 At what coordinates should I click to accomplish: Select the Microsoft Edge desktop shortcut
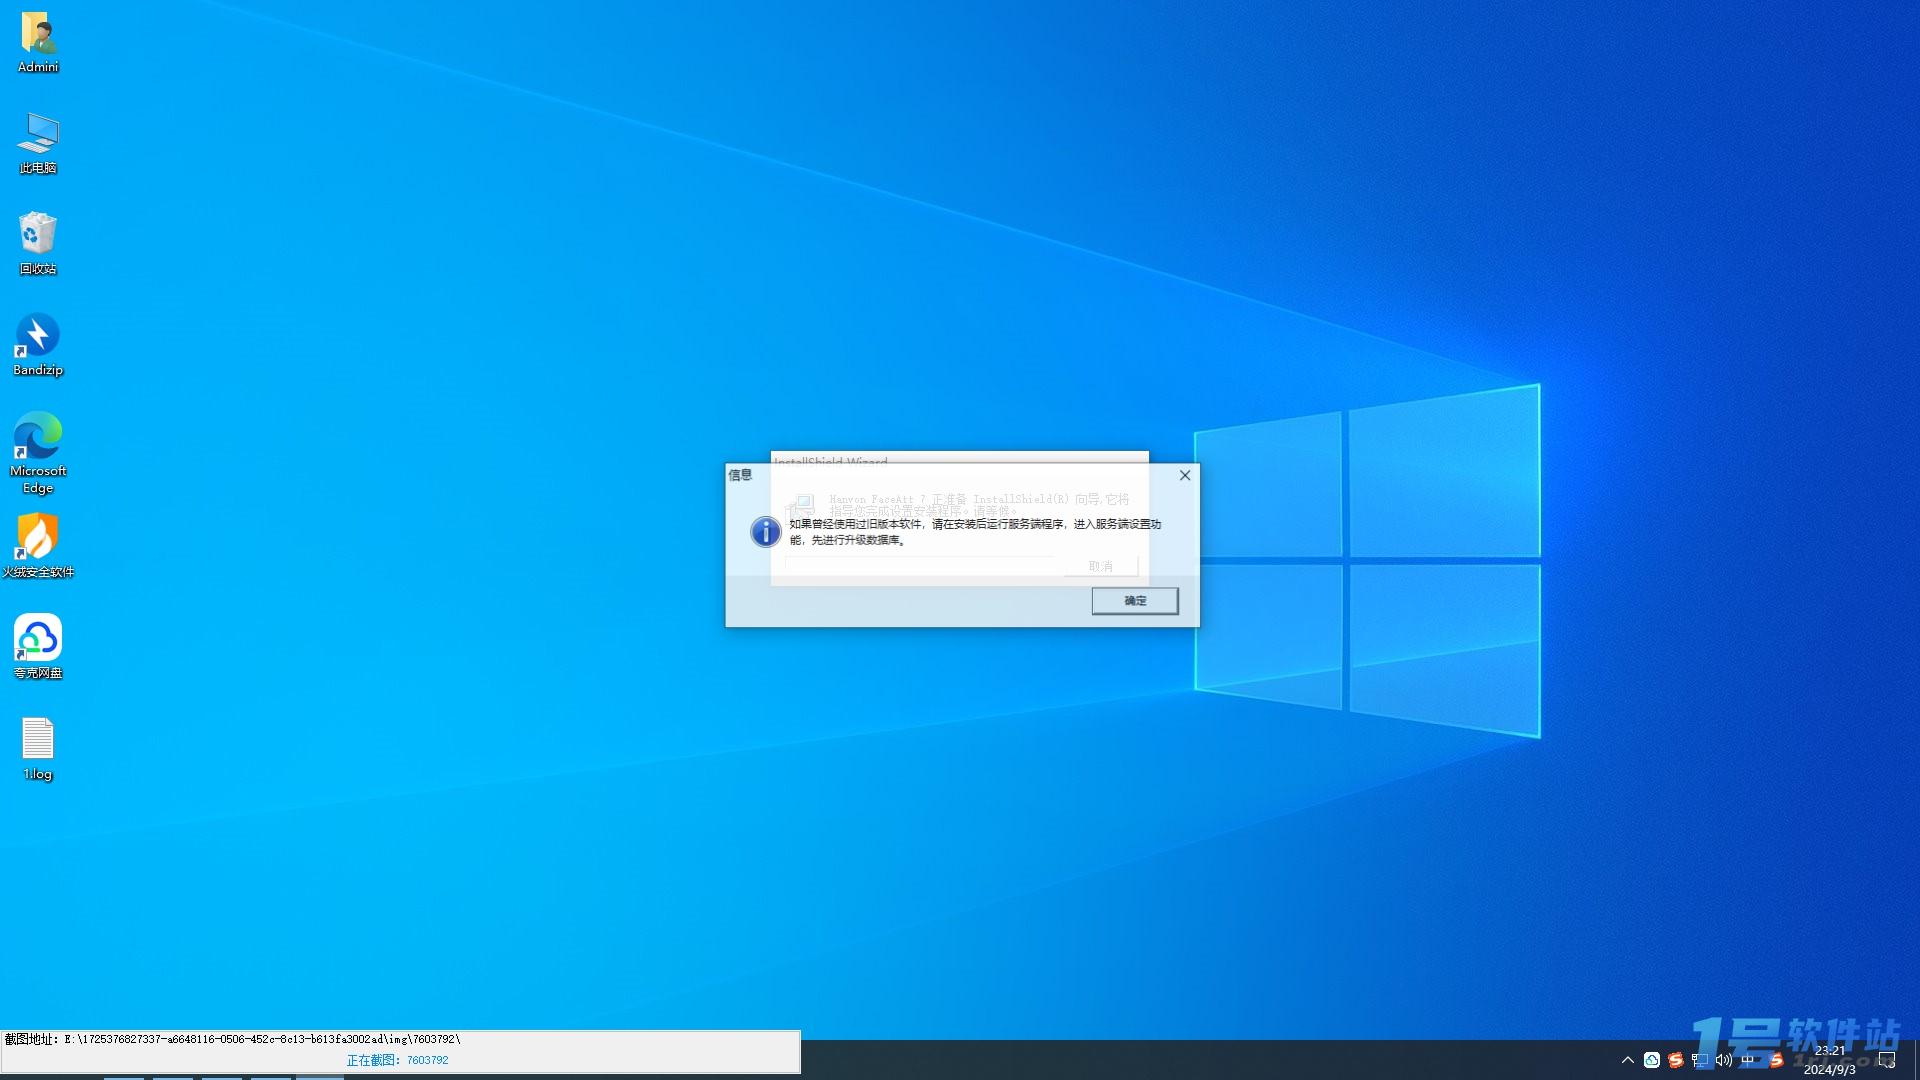[38, 452]
